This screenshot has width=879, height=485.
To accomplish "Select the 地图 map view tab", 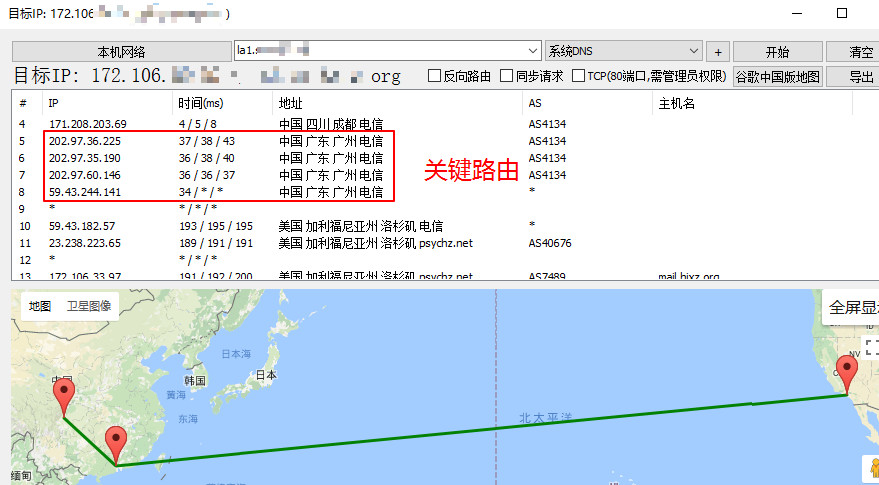I will coord(40,307).
